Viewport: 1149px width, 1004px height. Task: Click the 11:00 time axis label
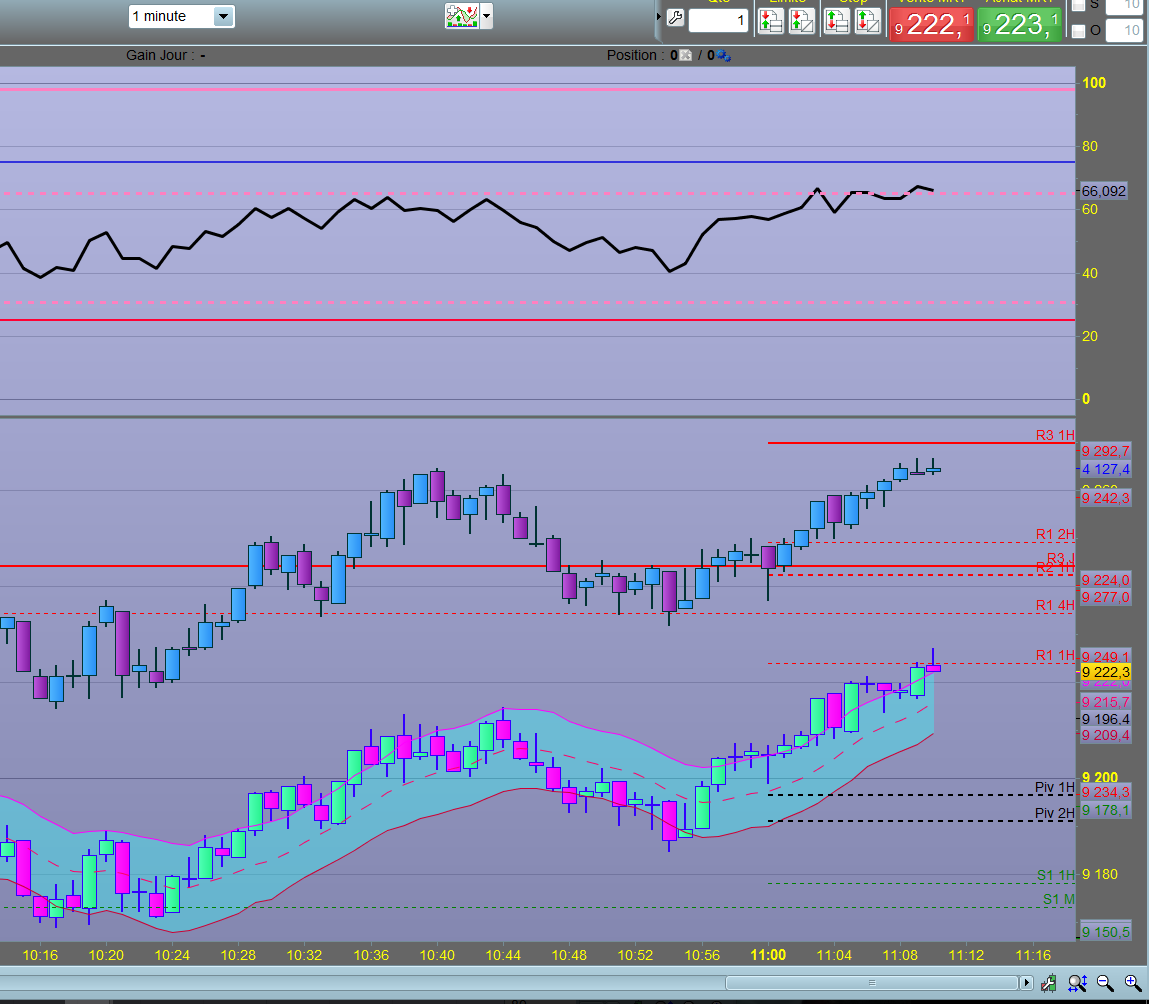click(x=768, y=955)
